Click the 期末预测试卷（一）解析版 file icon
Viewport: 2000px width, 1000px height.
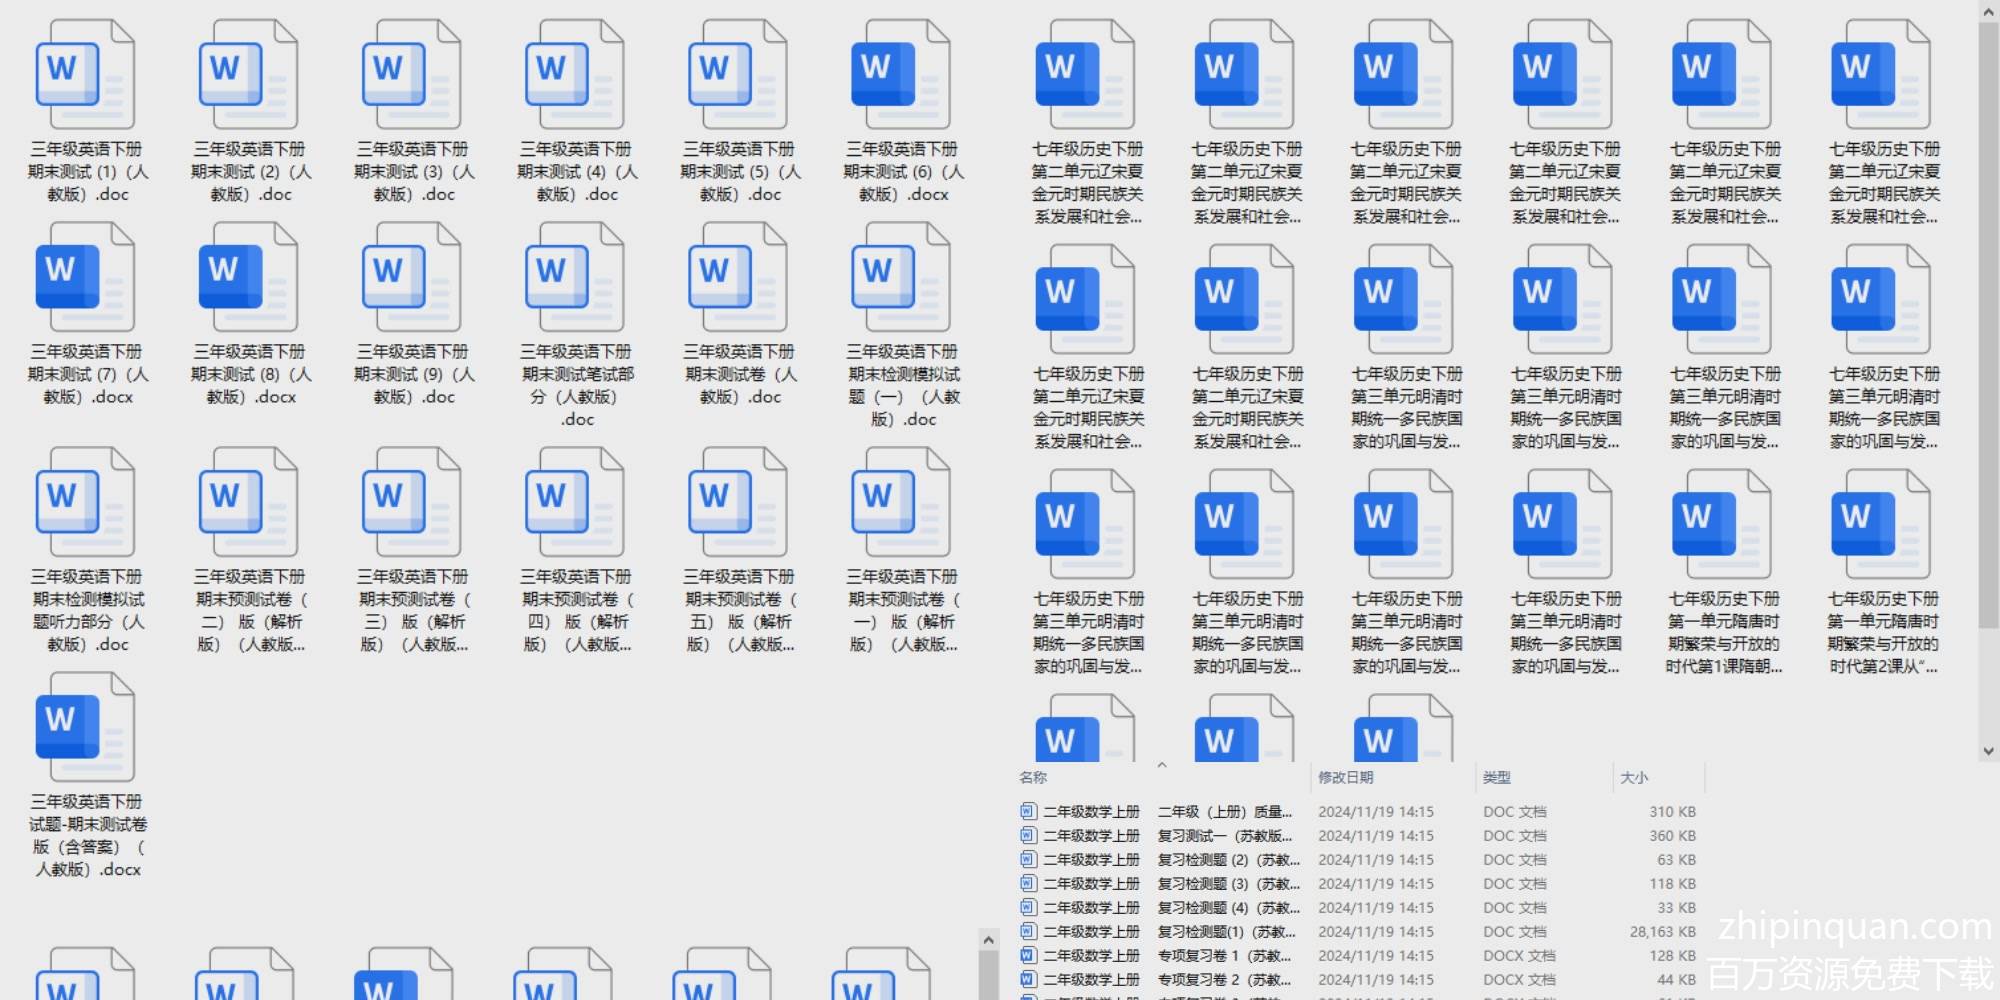point(900,502)
